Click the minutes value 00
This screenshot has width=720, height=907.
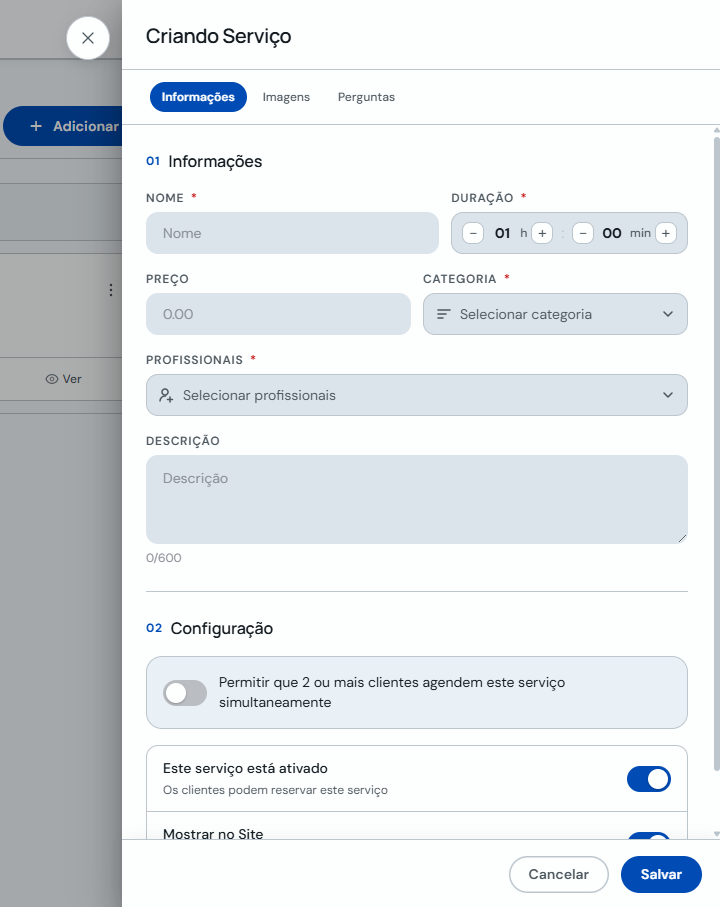click(612, 233)
